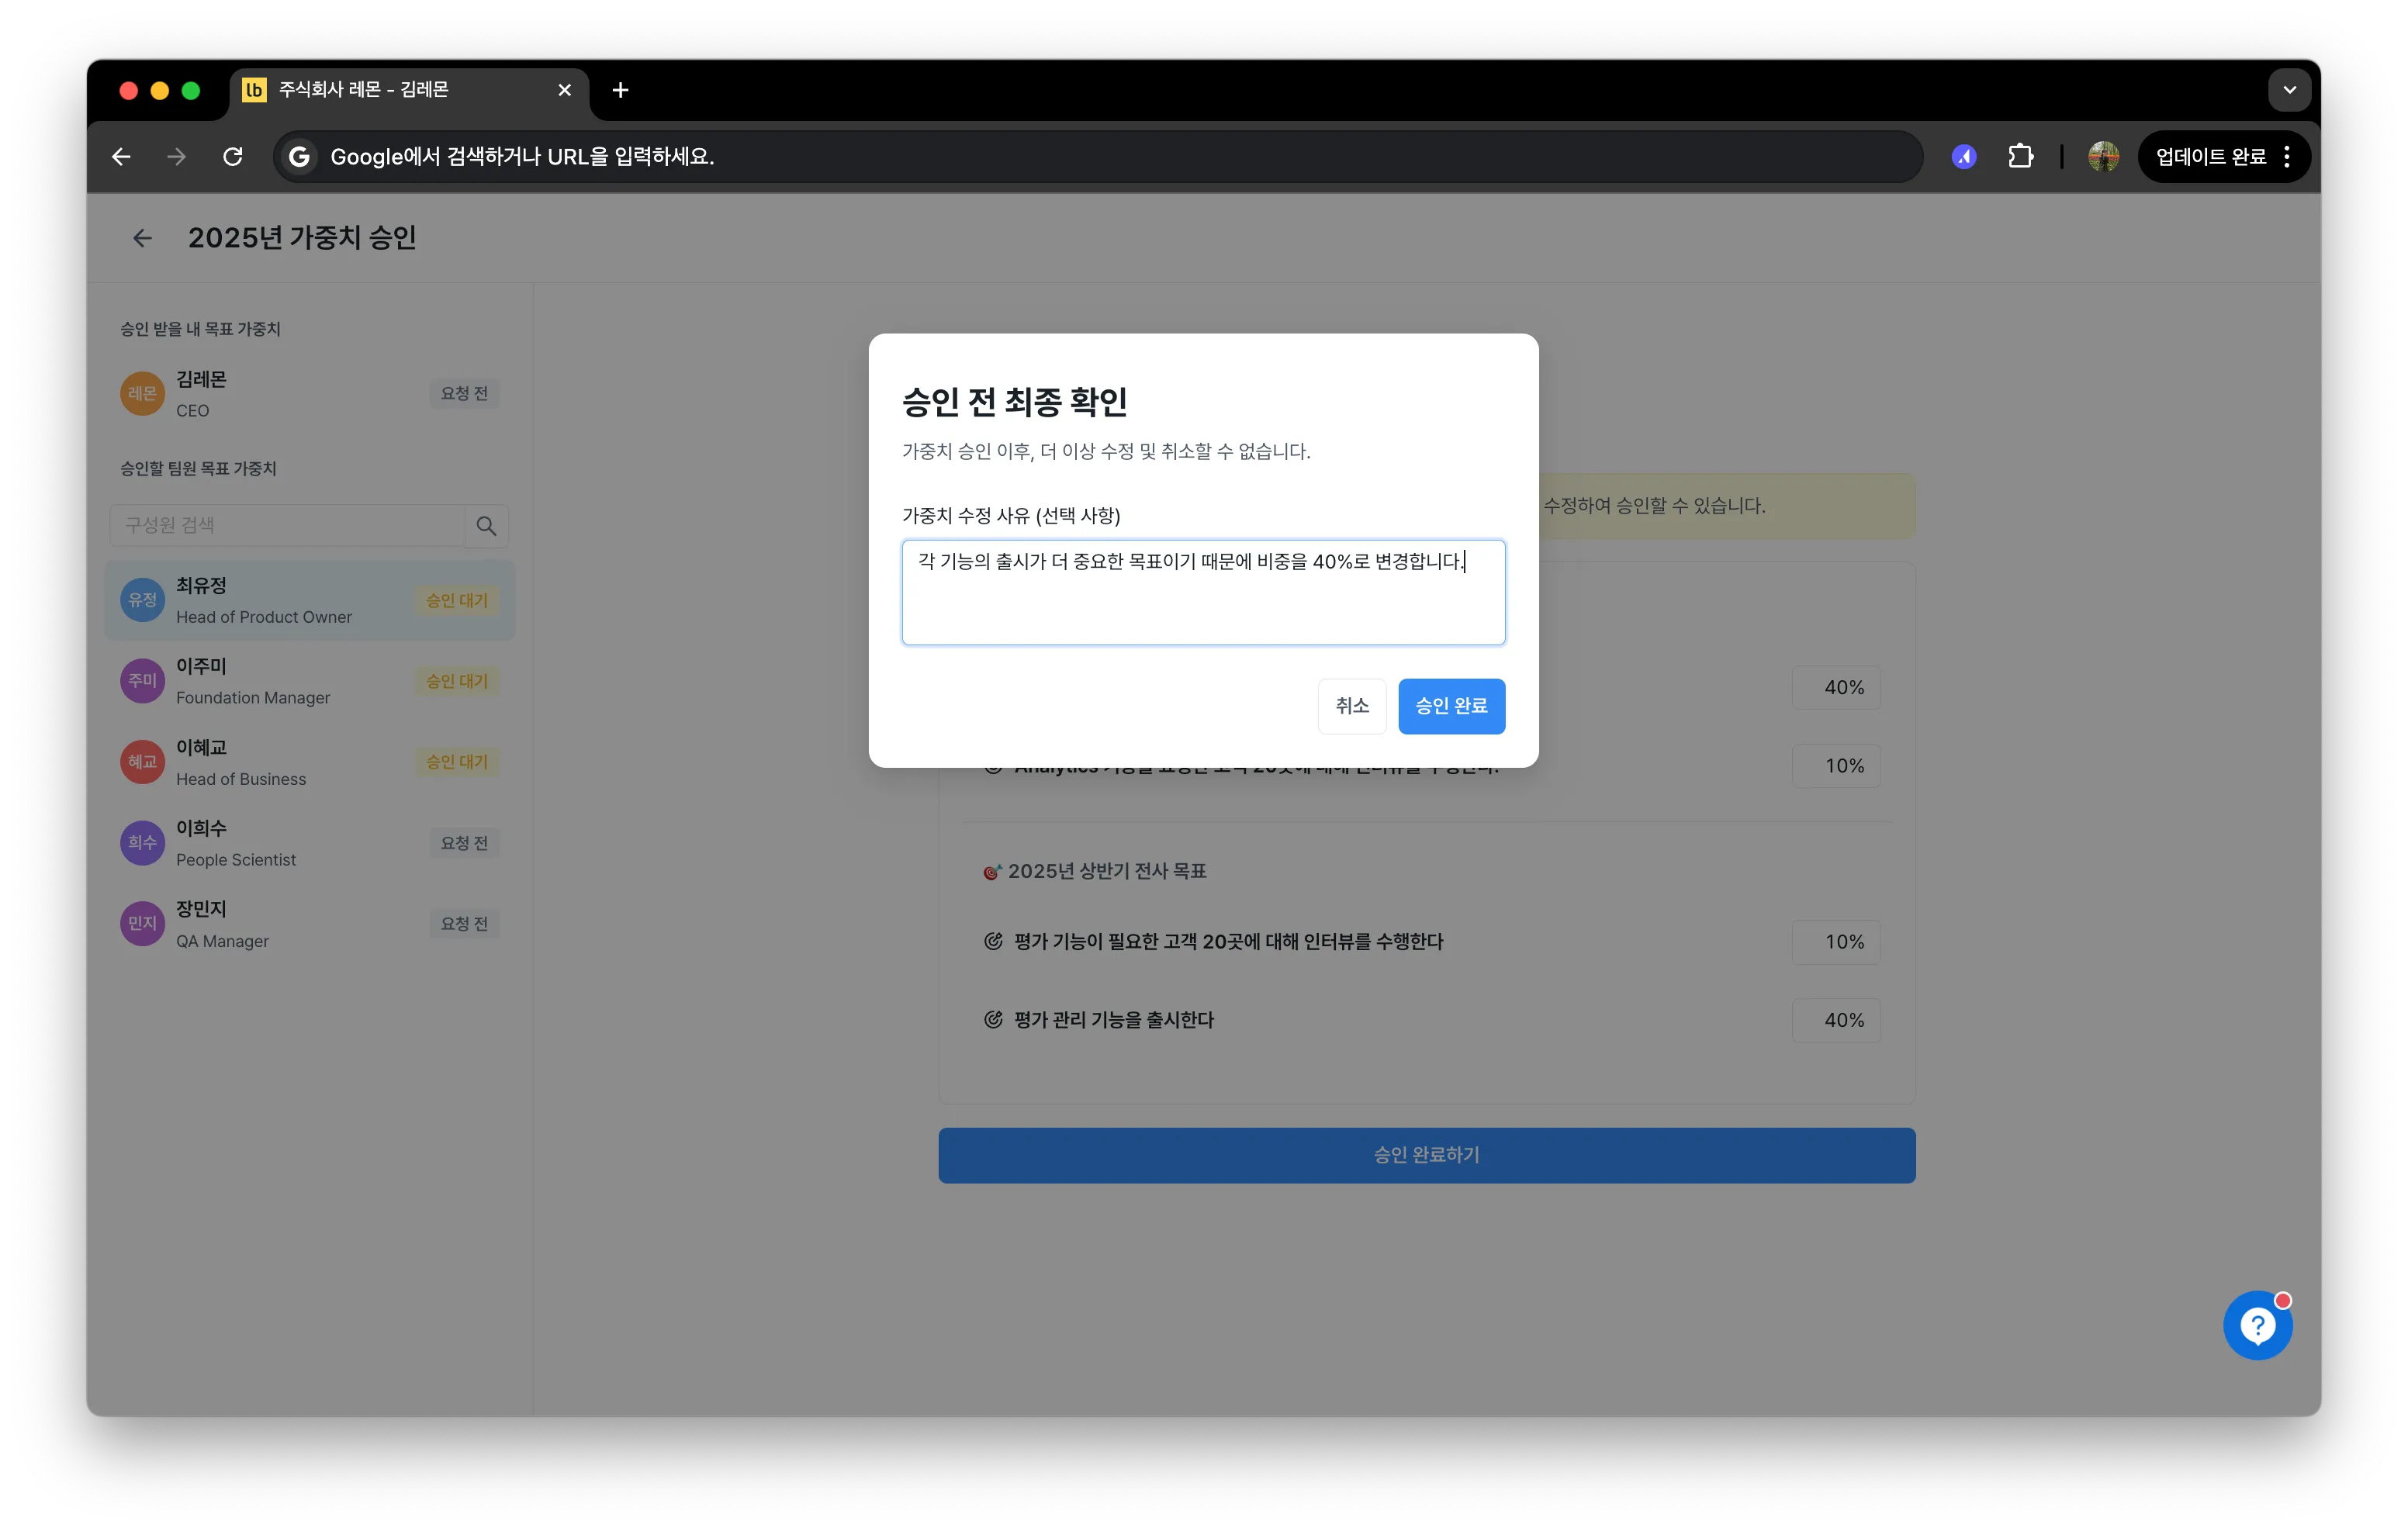The width and height of the screenshot is (2408, 1531).
Task: Open the Chrome three-dot menu
Action: click(2287, 157)
